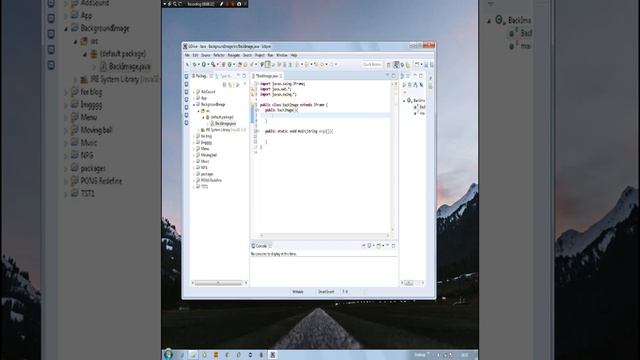Viewport: 640px width, 360px height.
Task: Collapse the src folder node
Action: coord(198,111)
